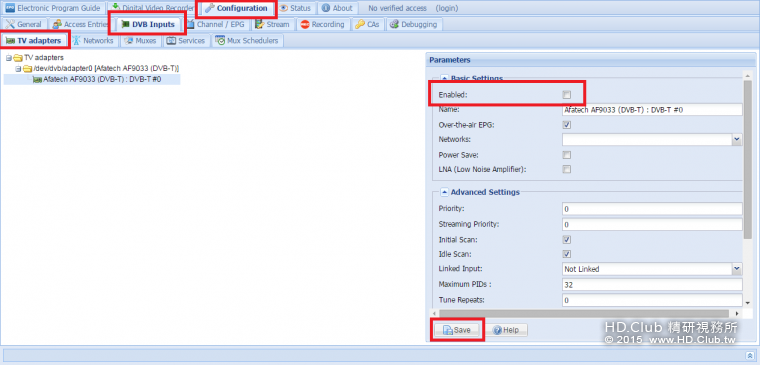Click the red REC icon on Recording tab
The height and width of the screenshot is (365, 760).
pos(305,24)
